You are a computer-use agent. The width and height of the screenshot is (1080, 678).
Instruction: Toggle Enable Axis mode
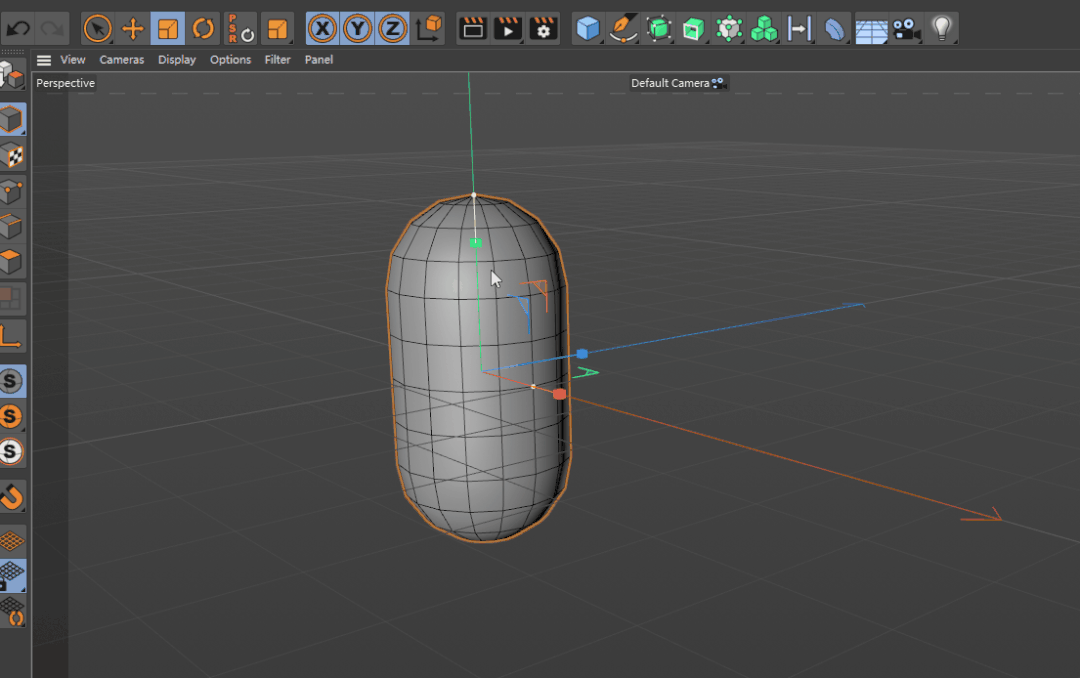pos(12,337)
